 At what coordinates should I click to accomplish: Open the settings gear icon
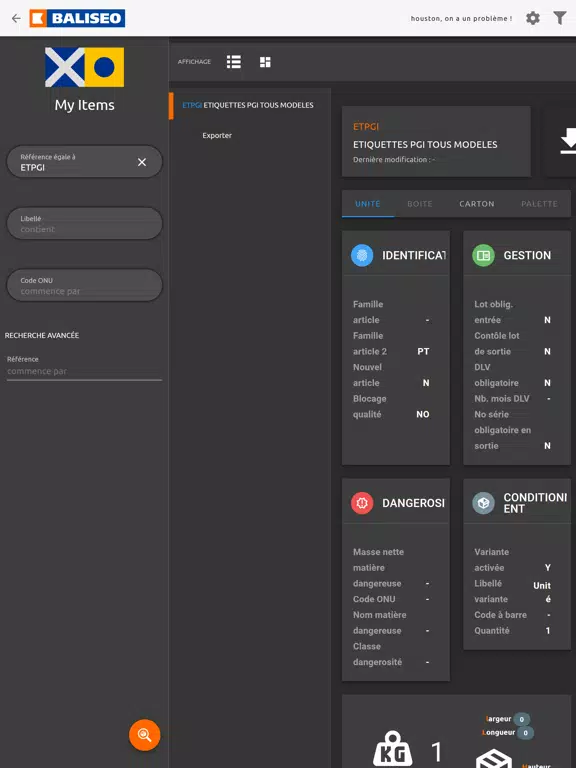pos(533,18)
